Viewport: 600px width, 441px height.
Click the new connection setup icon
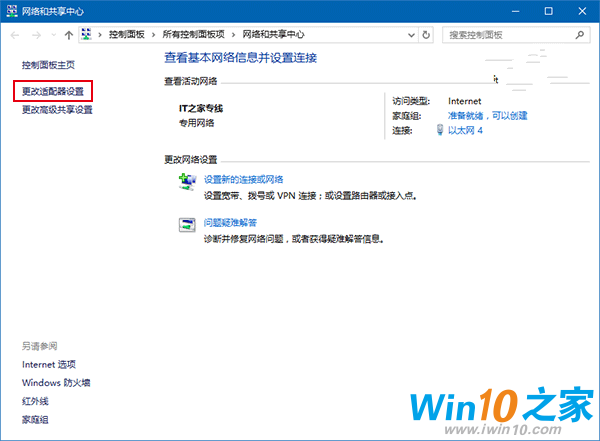point(187,181)
